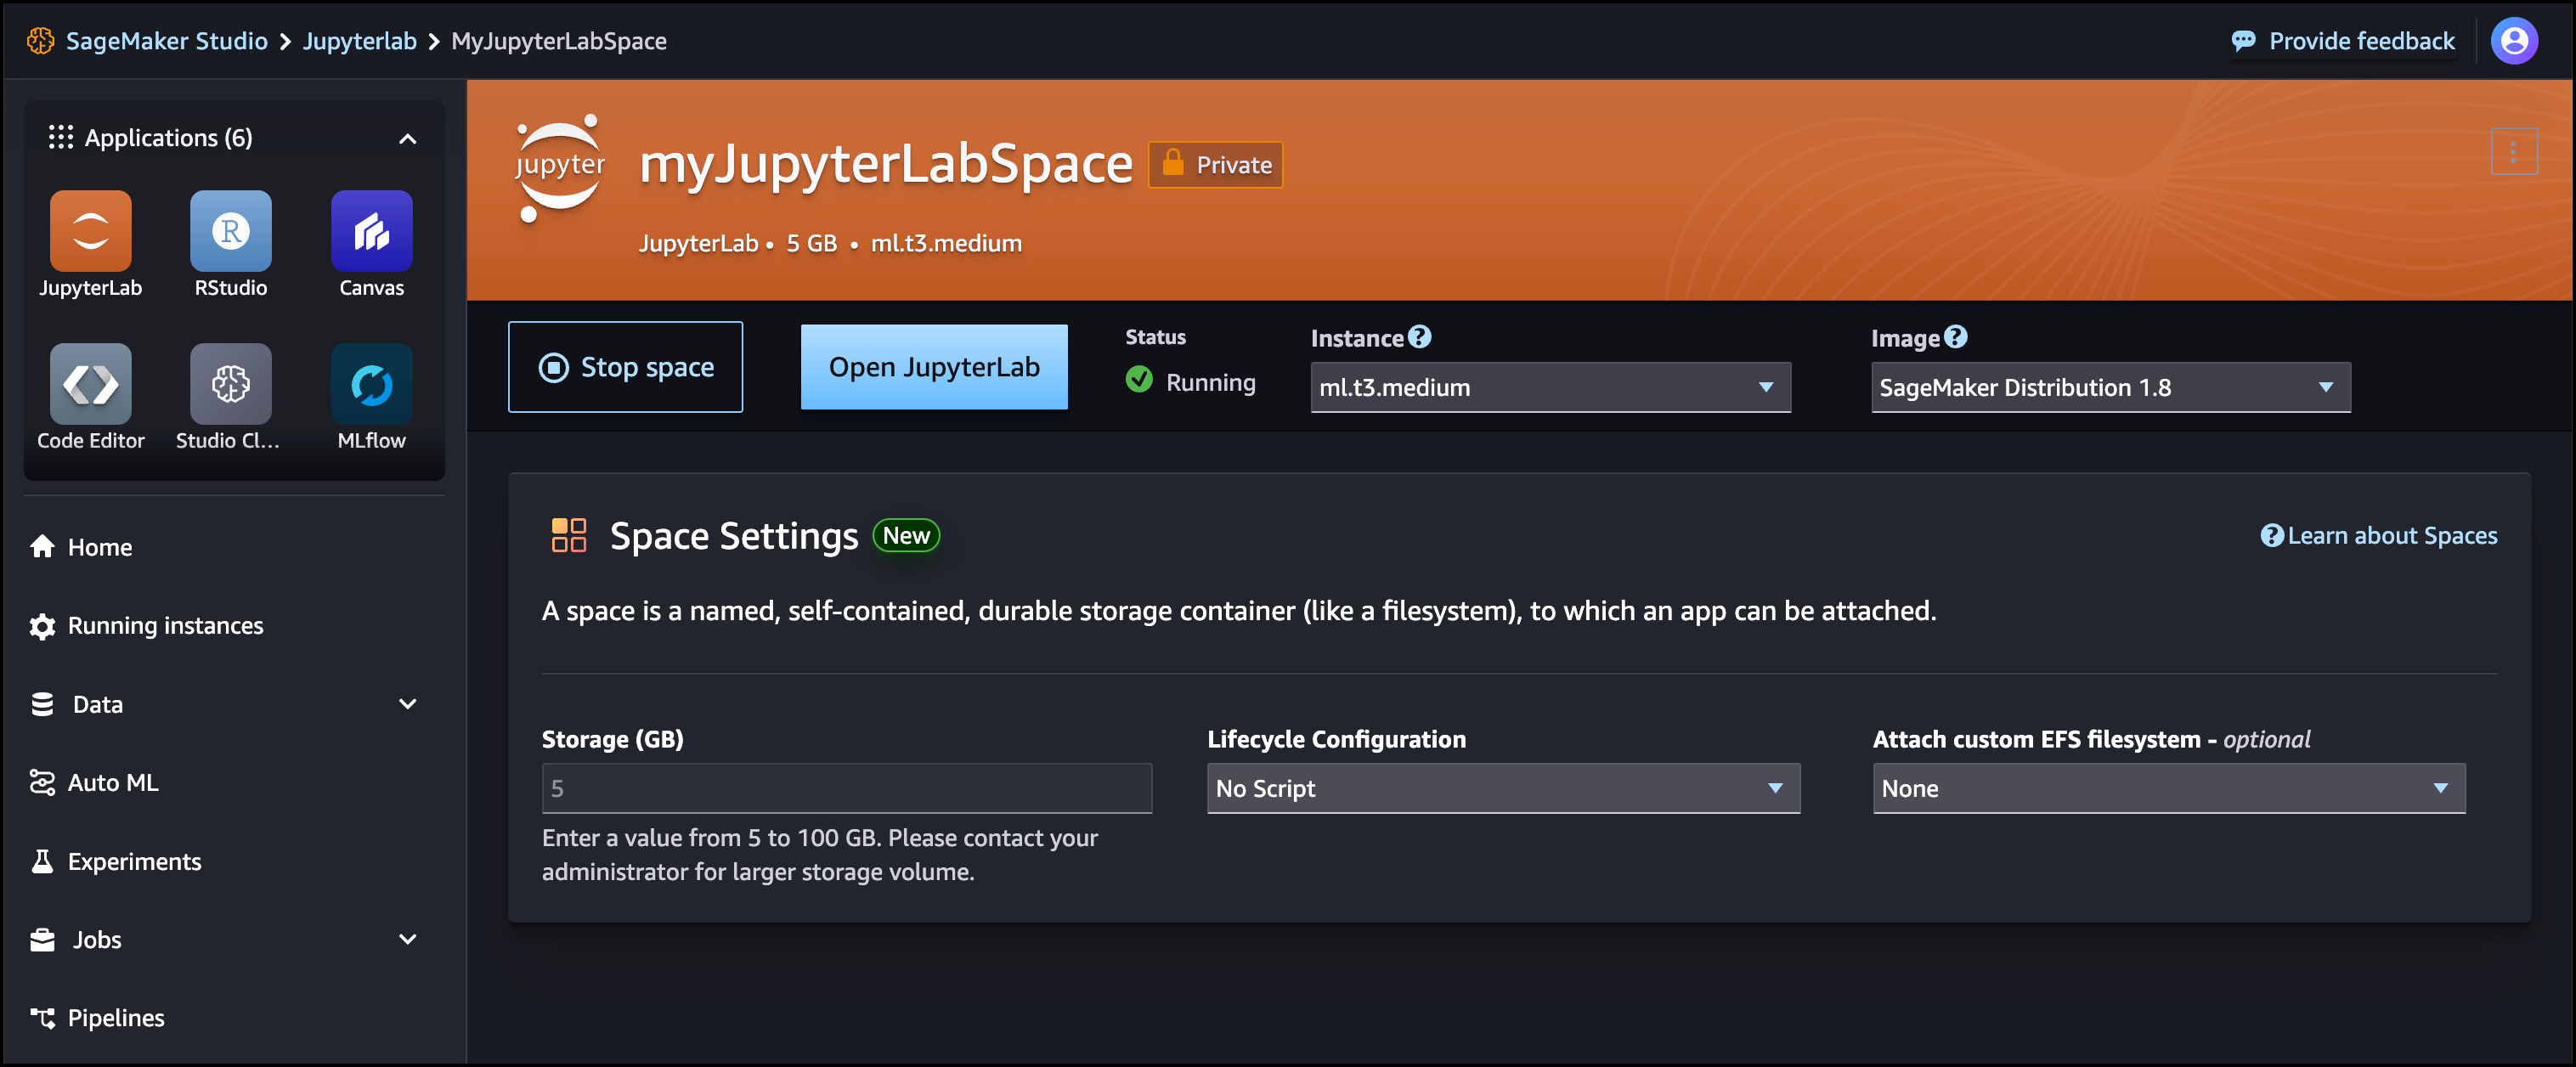Screen dimensions: 2576x1067
Task: Launch the RStudio application icon
Action: (230, 231)
